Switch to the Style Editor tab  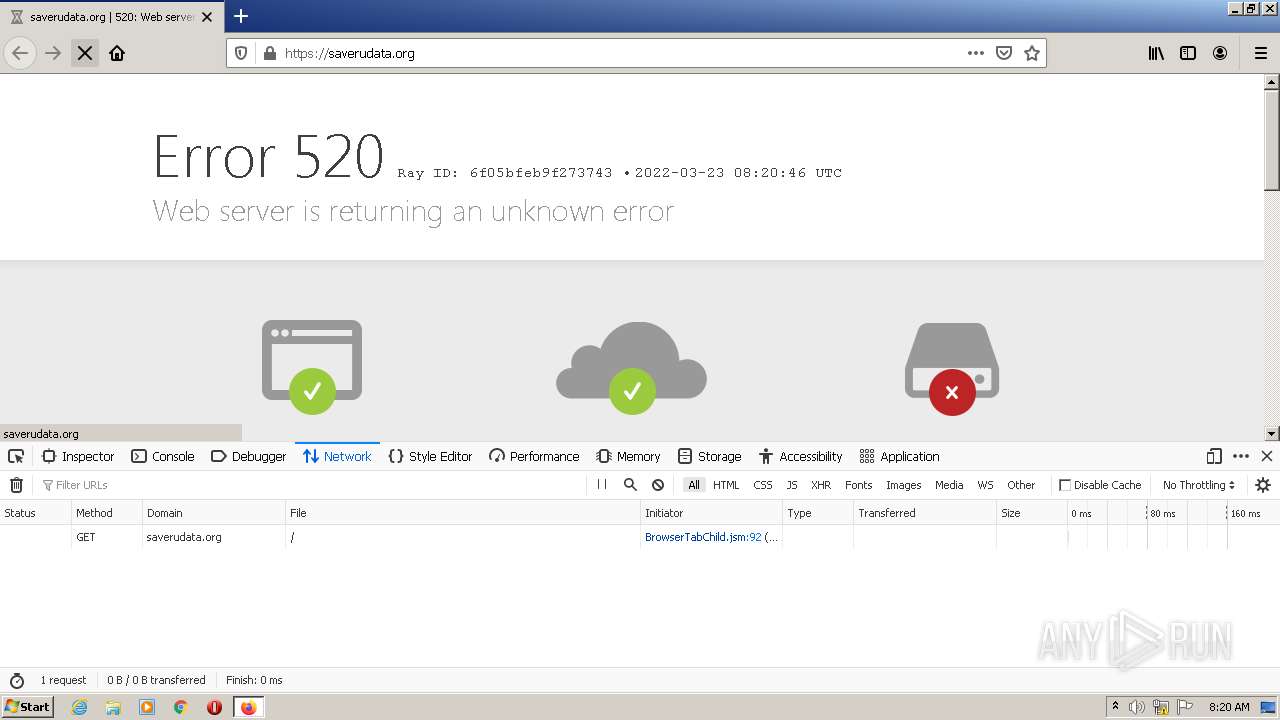point(430,456)
